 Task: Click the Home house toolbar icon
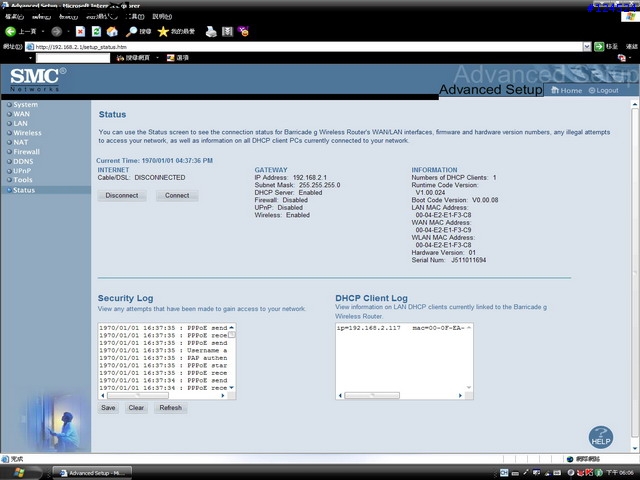click(x=112, y=31)
